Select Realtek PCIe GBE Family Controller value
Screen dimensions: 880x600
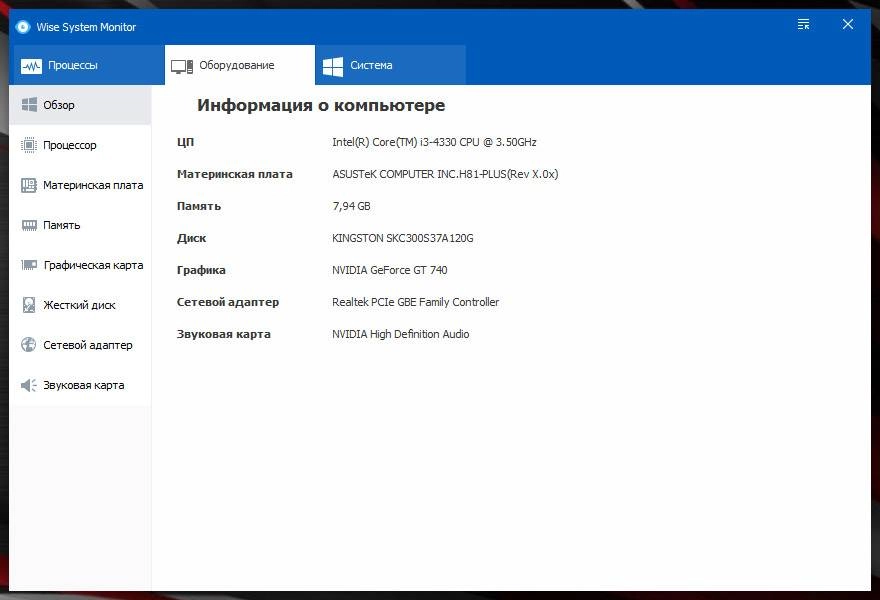415,302
